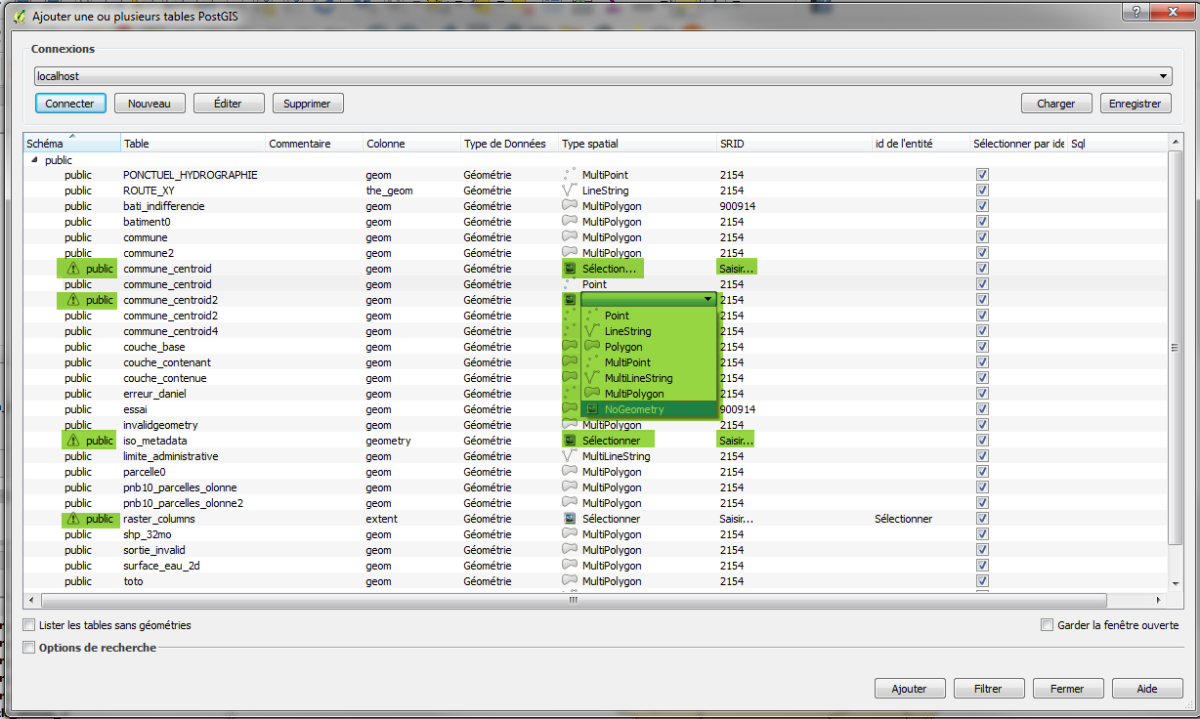This screenshot has width=1200, height=719.
Task: Click the horizontal scrollbar below the table list
Action: pos(573,600)
